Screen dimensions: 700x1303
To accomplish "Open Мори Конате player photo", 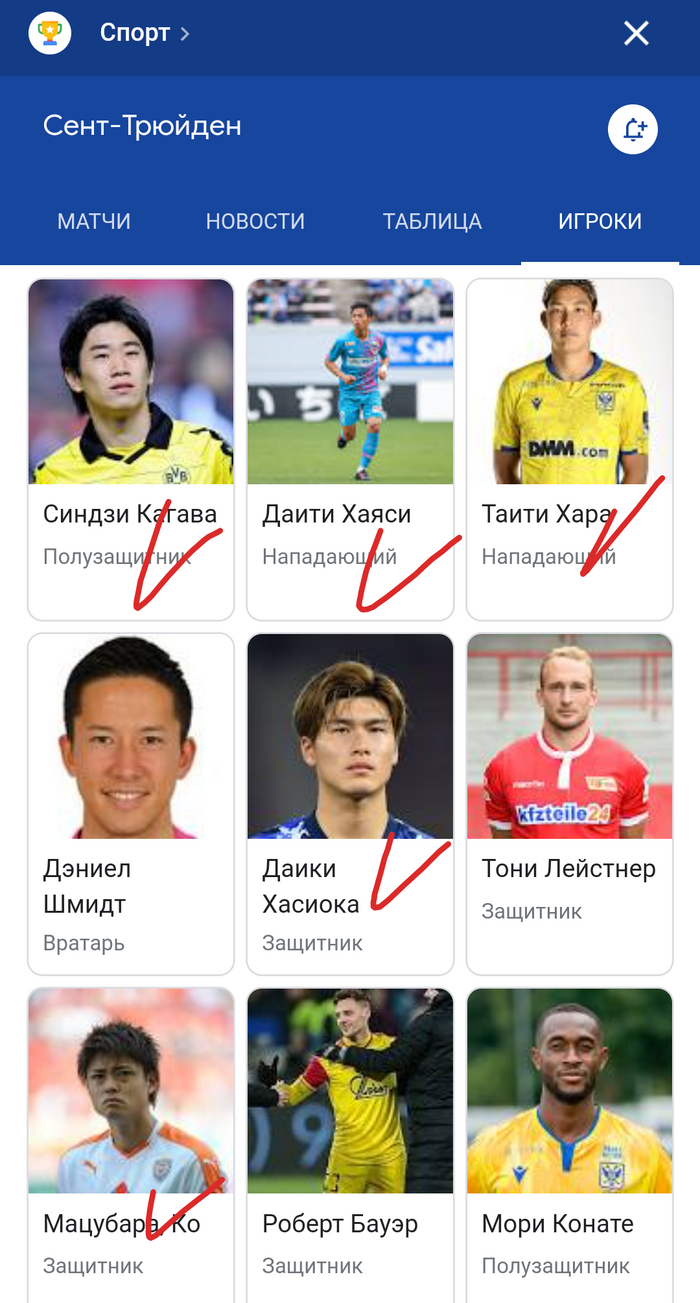I will (x=570, y=1091).
